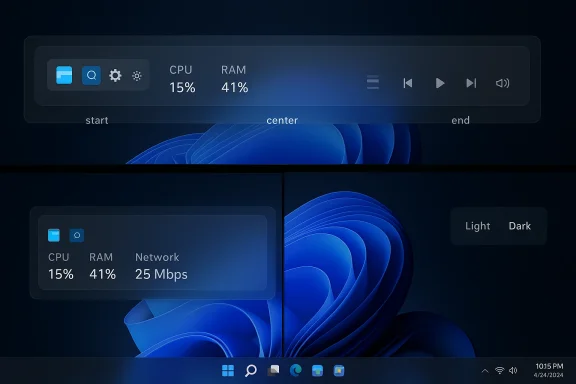
Task: Start media playback with the play button
Action: pos(440,83)
